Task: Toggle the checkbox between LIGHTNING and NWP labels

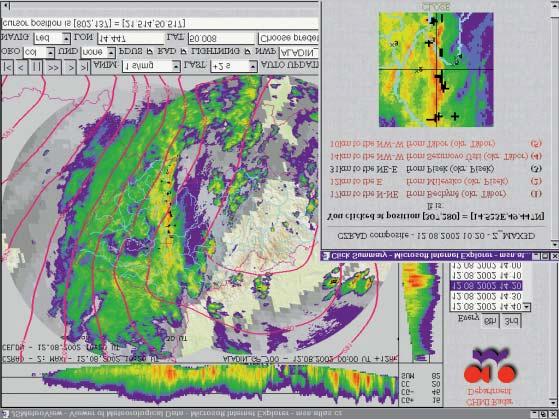Action: [247, 51]
